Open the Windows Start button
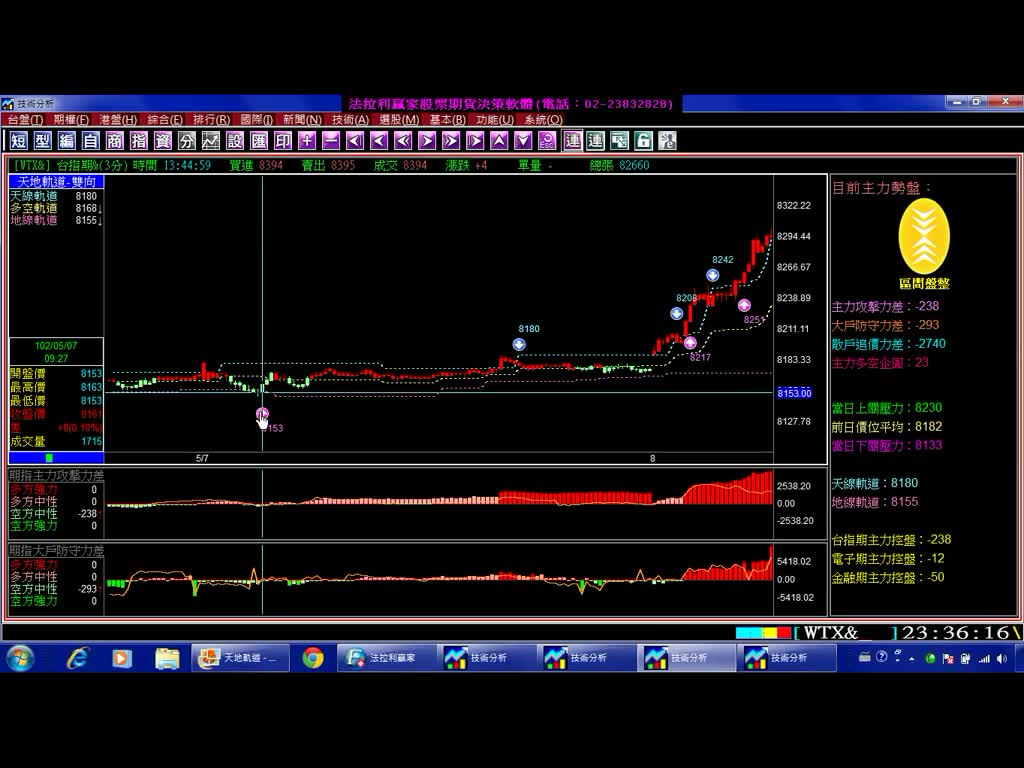 click(20, 658)
